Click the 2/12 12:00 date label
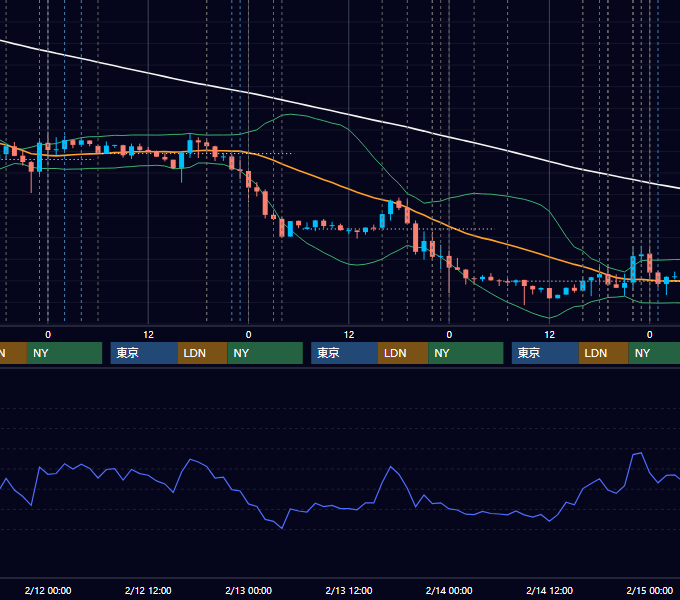680x600 pixels. click(148, 590)
